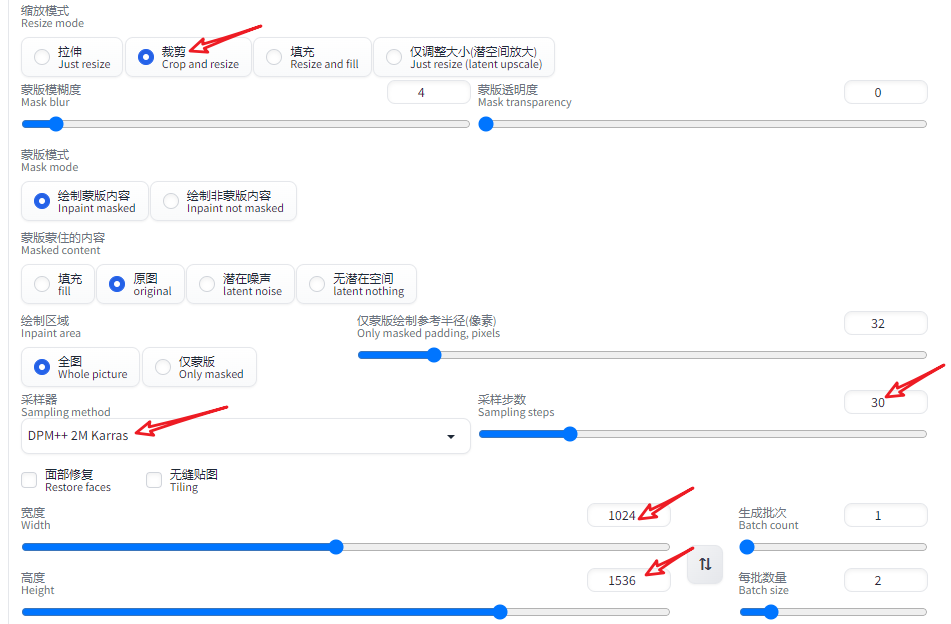Adjust the Sampling steps slider
The image size is (951, 624).
tap(702, 434)
